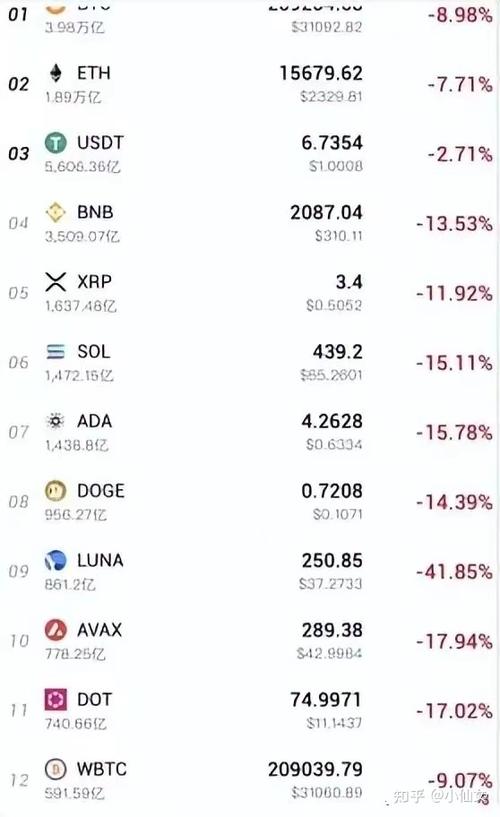Screen dimensions: 500x817
Task: Click the ETH coin icon
Action: tap(55, 73)
